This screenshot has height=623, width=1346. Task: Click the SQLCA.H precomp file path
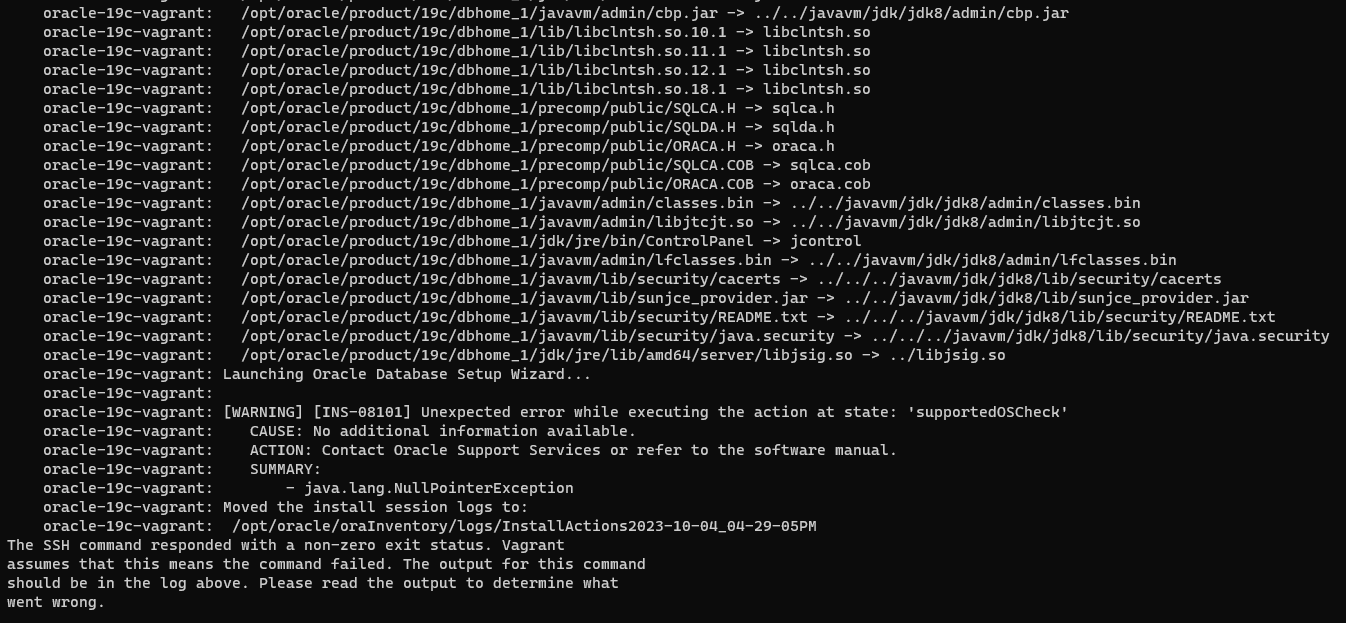[x=488, y=108]
